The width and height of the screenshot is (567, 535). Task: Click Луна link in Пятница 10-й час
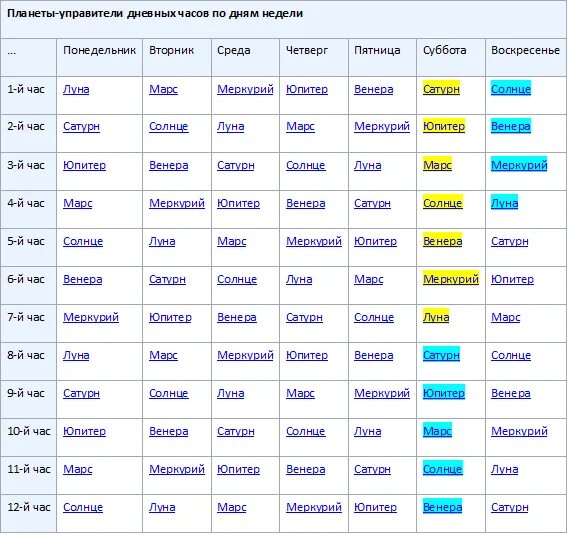tap(367, 431)
